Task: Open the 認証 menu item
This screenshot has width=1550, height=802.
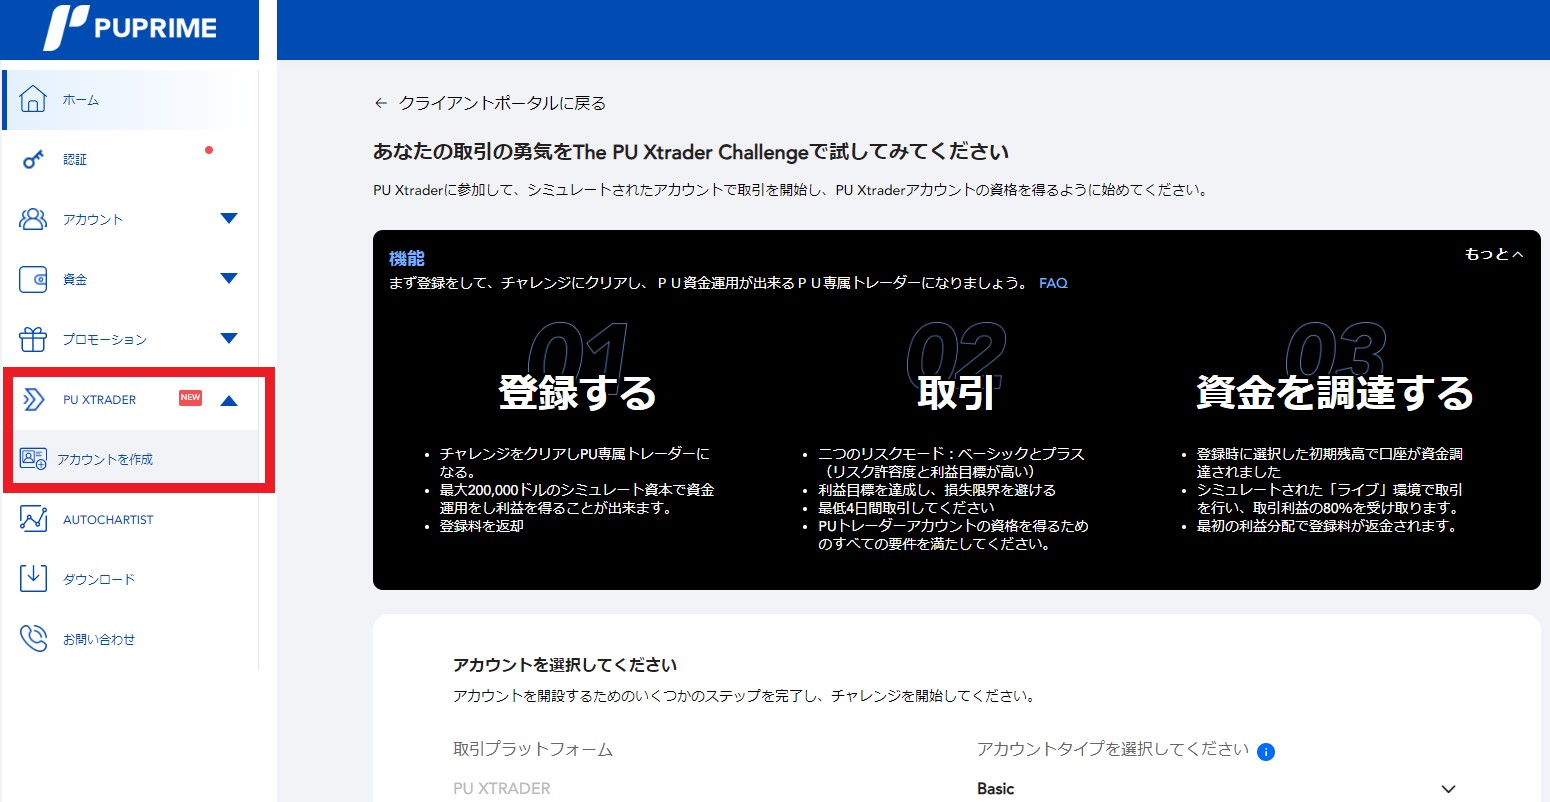Action: (x=130, y=160)
